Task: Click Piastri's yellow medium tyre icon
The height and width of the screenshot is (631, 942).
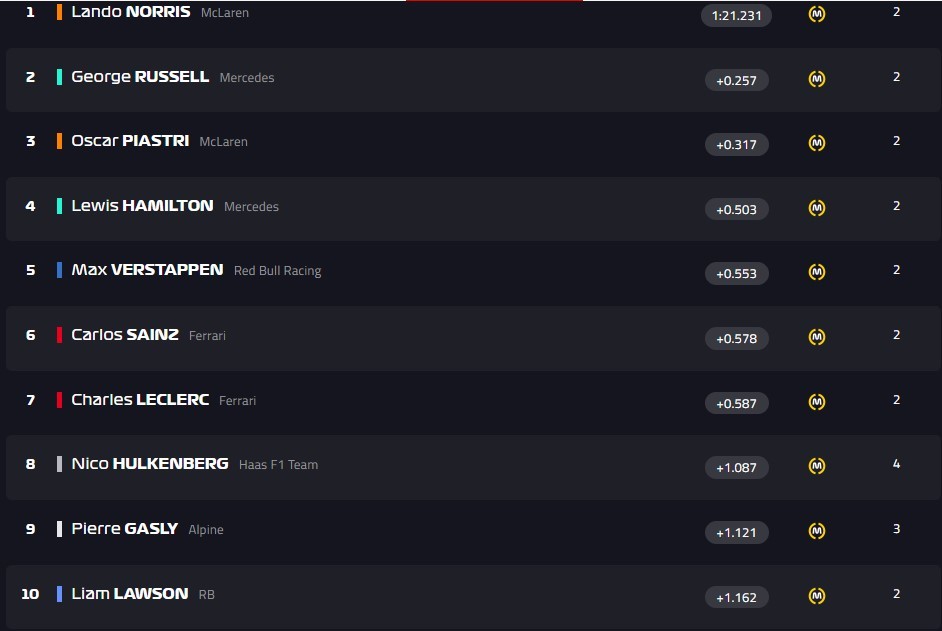Action: [817, 144]
